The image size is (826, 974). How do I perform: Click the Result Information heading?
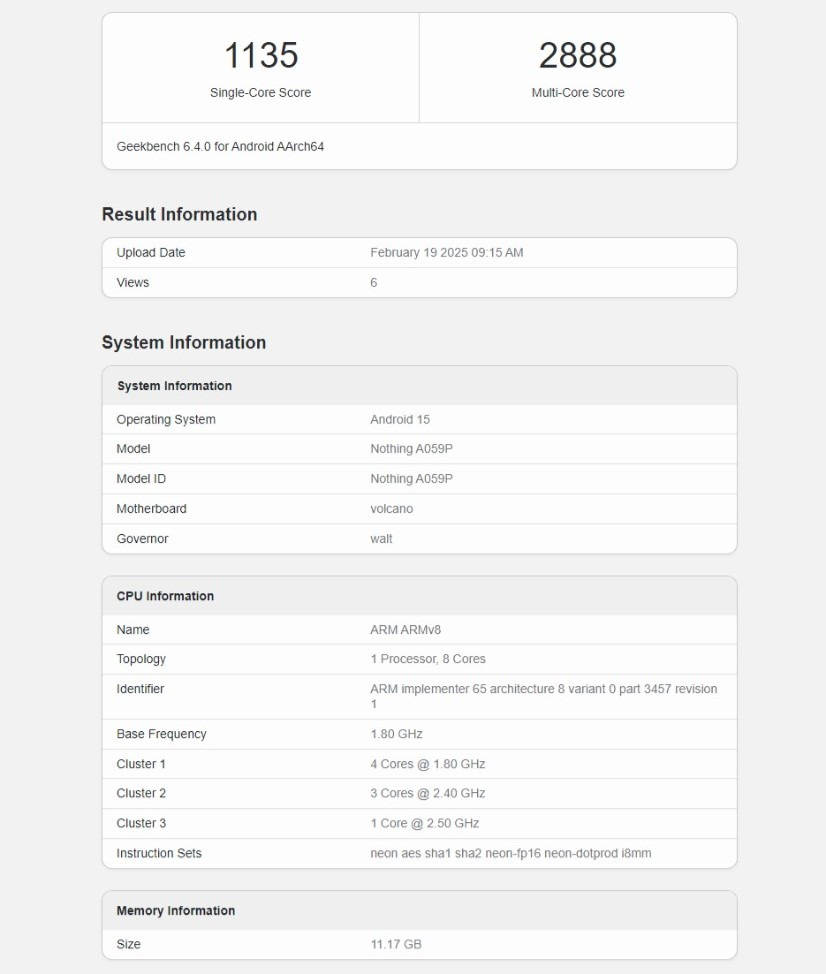pyautogui.click(x=179, y=214)
